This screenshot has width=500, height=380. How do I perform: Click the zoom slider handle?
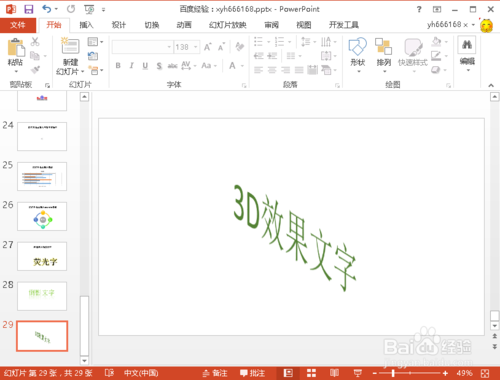click(393, 373)
